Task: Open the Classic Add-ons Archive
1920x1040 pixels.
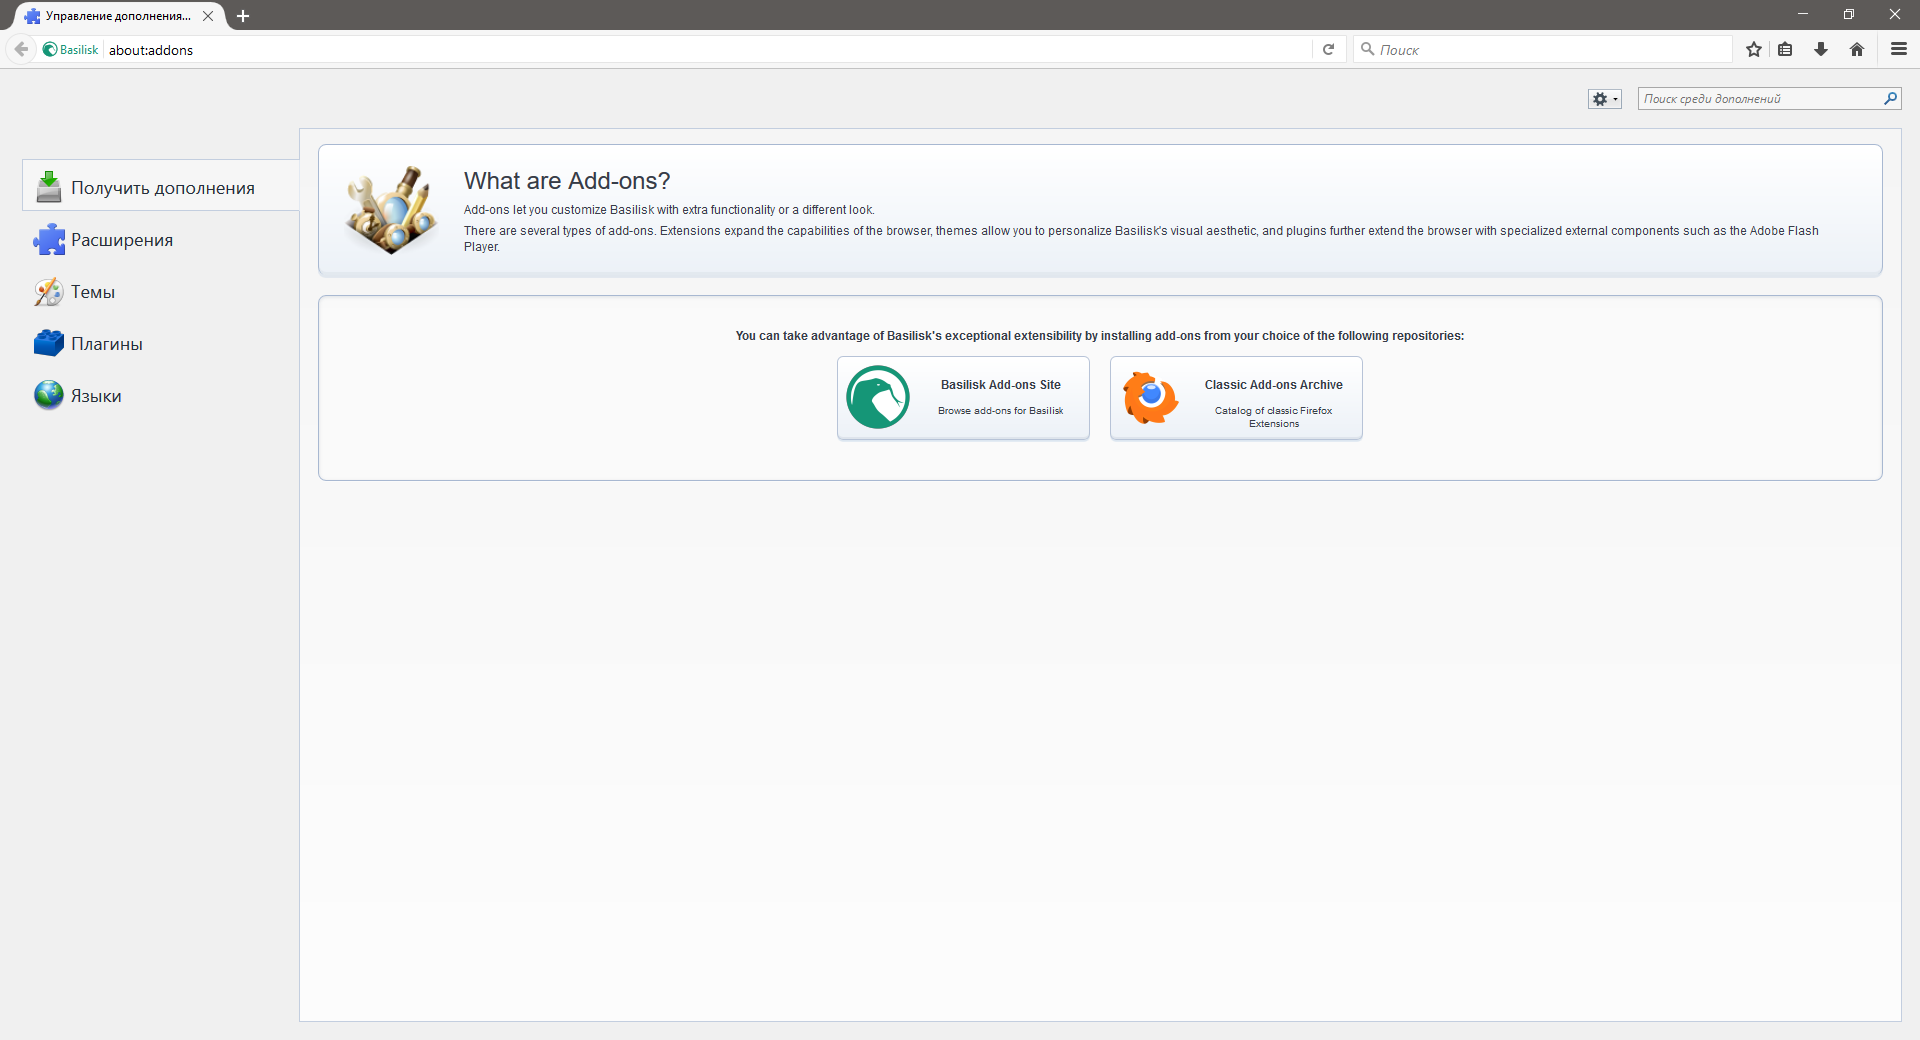Action: (1236, 398)
